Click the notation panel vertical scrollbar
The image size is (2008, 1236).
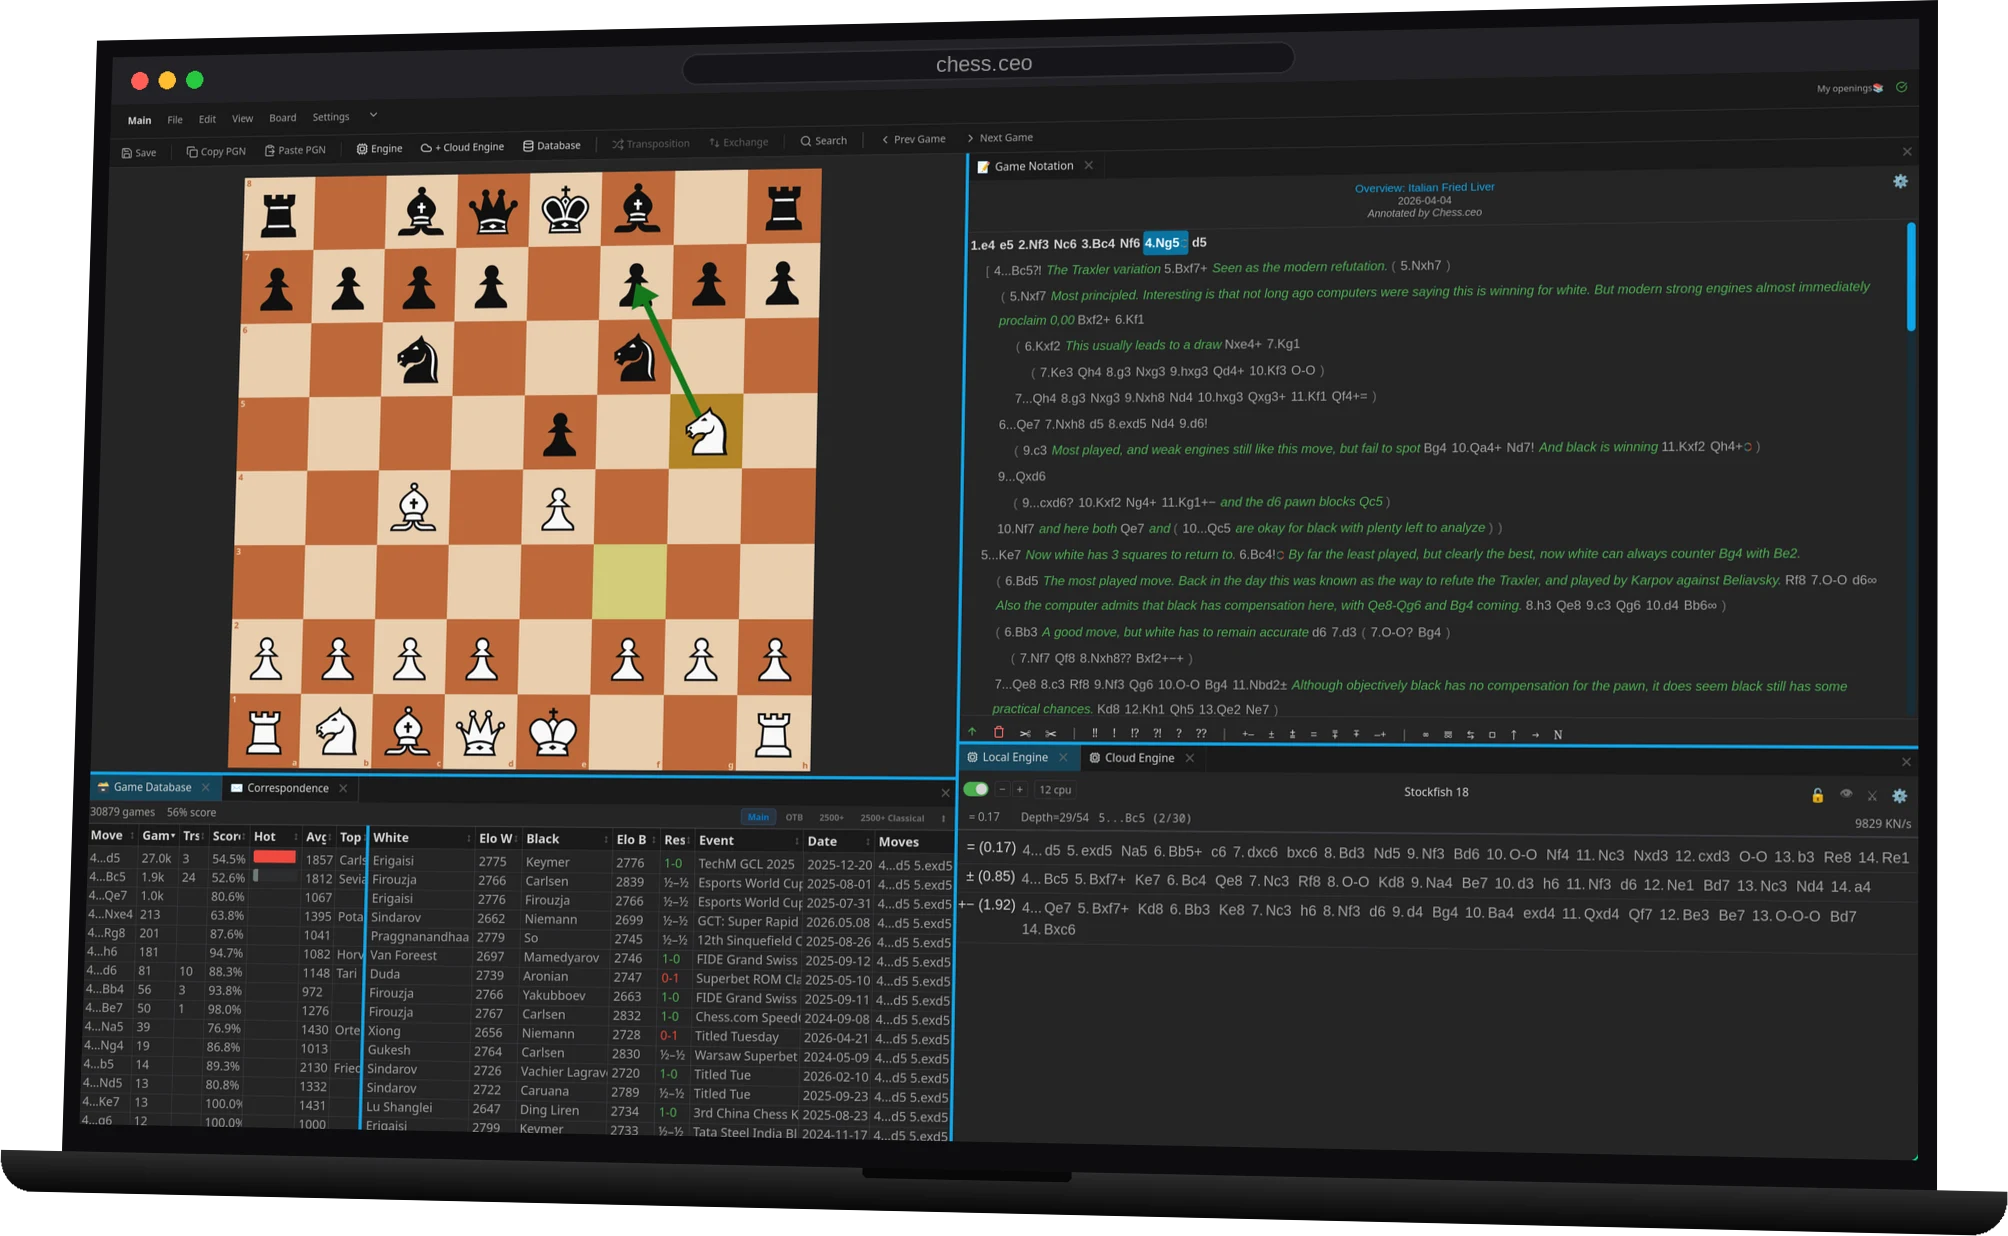coord(1910,276)
